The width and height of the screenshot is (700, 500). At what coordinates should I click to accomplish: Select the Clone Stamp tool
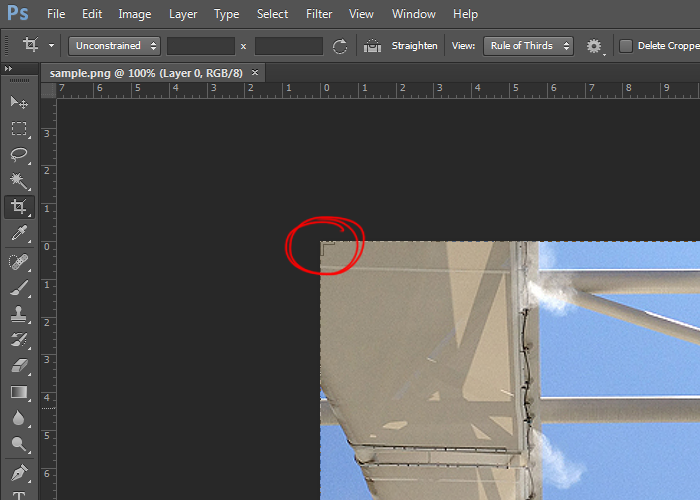[19, 314]
